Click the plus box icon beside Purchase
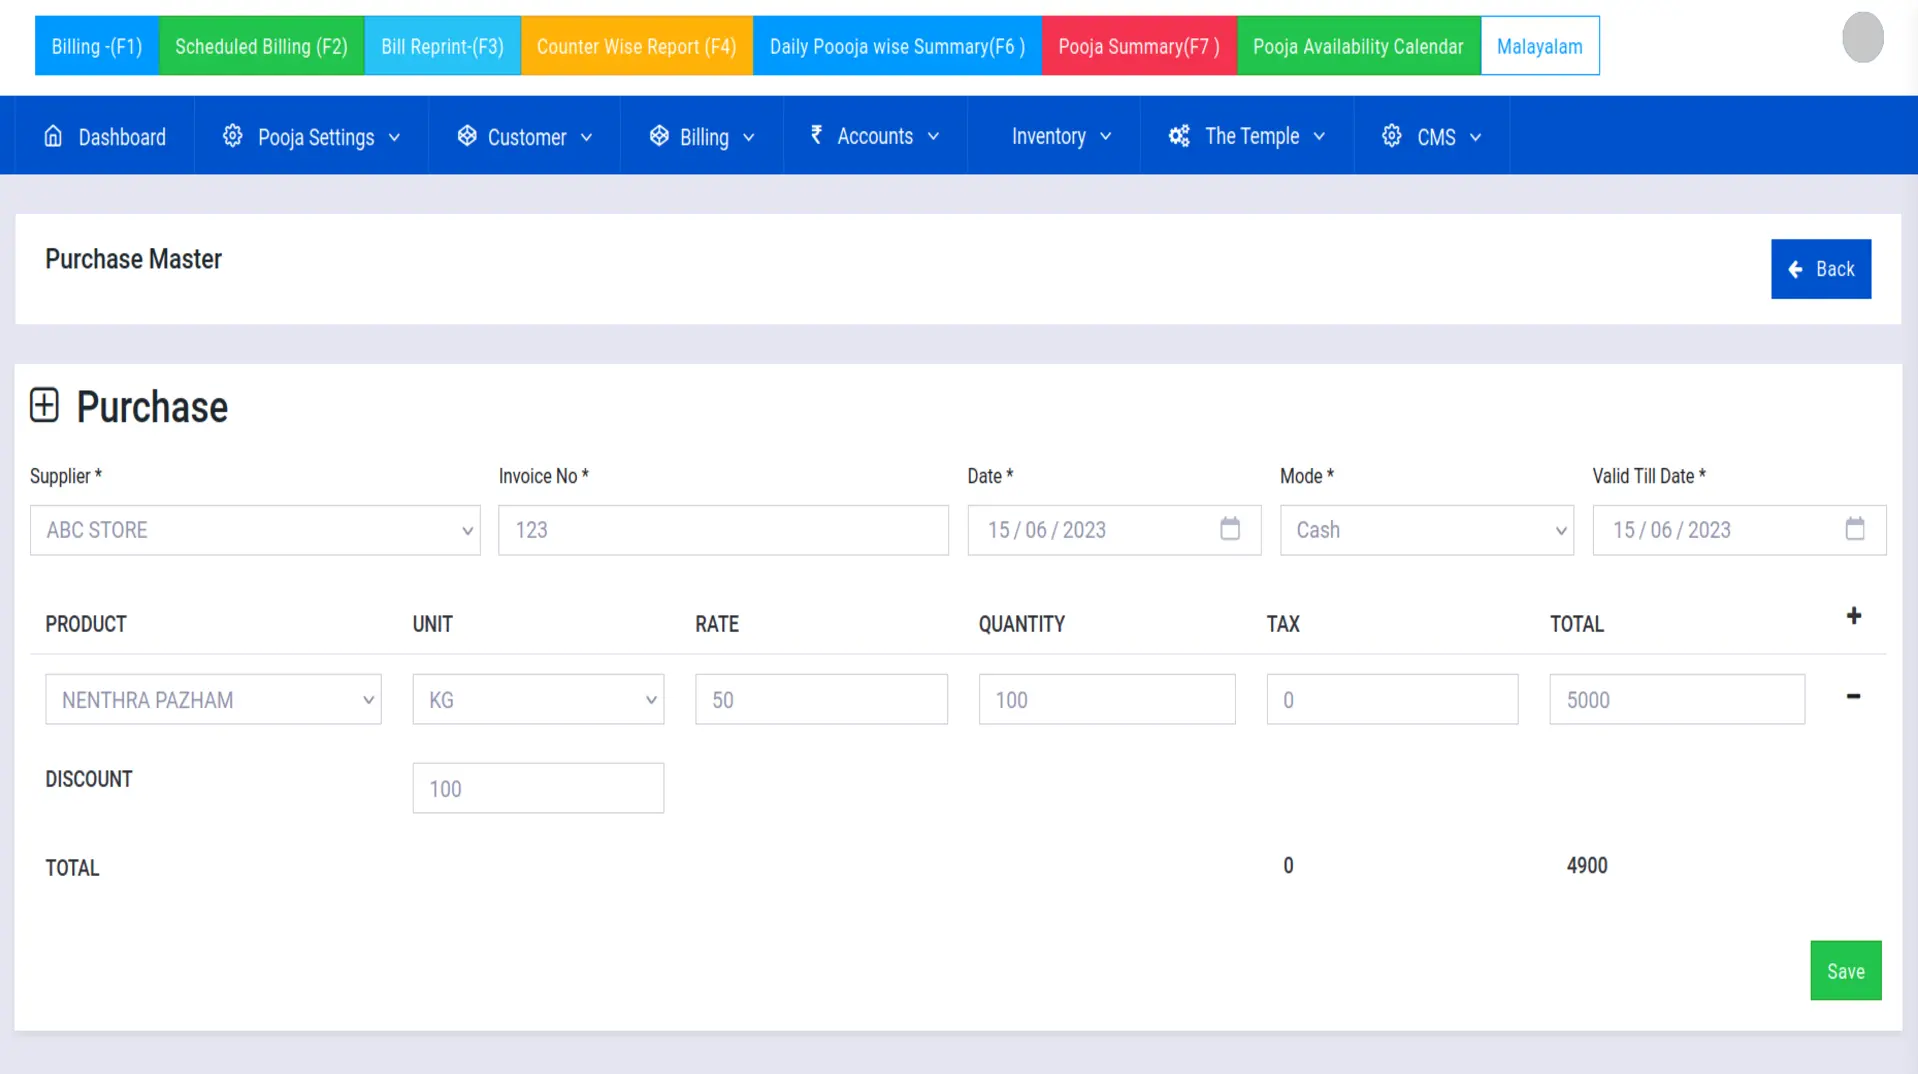This screenshot has height=1074, width=1918. tap(44, 405)
